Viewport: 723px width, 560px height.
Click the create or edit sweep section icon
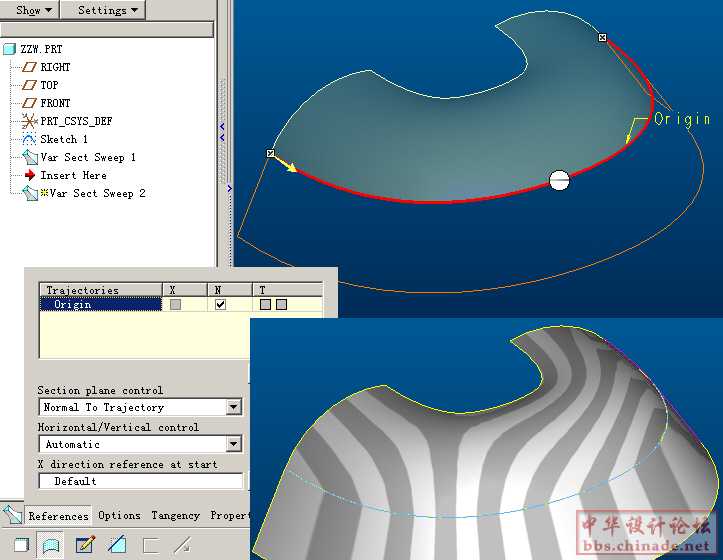[85, 545]
